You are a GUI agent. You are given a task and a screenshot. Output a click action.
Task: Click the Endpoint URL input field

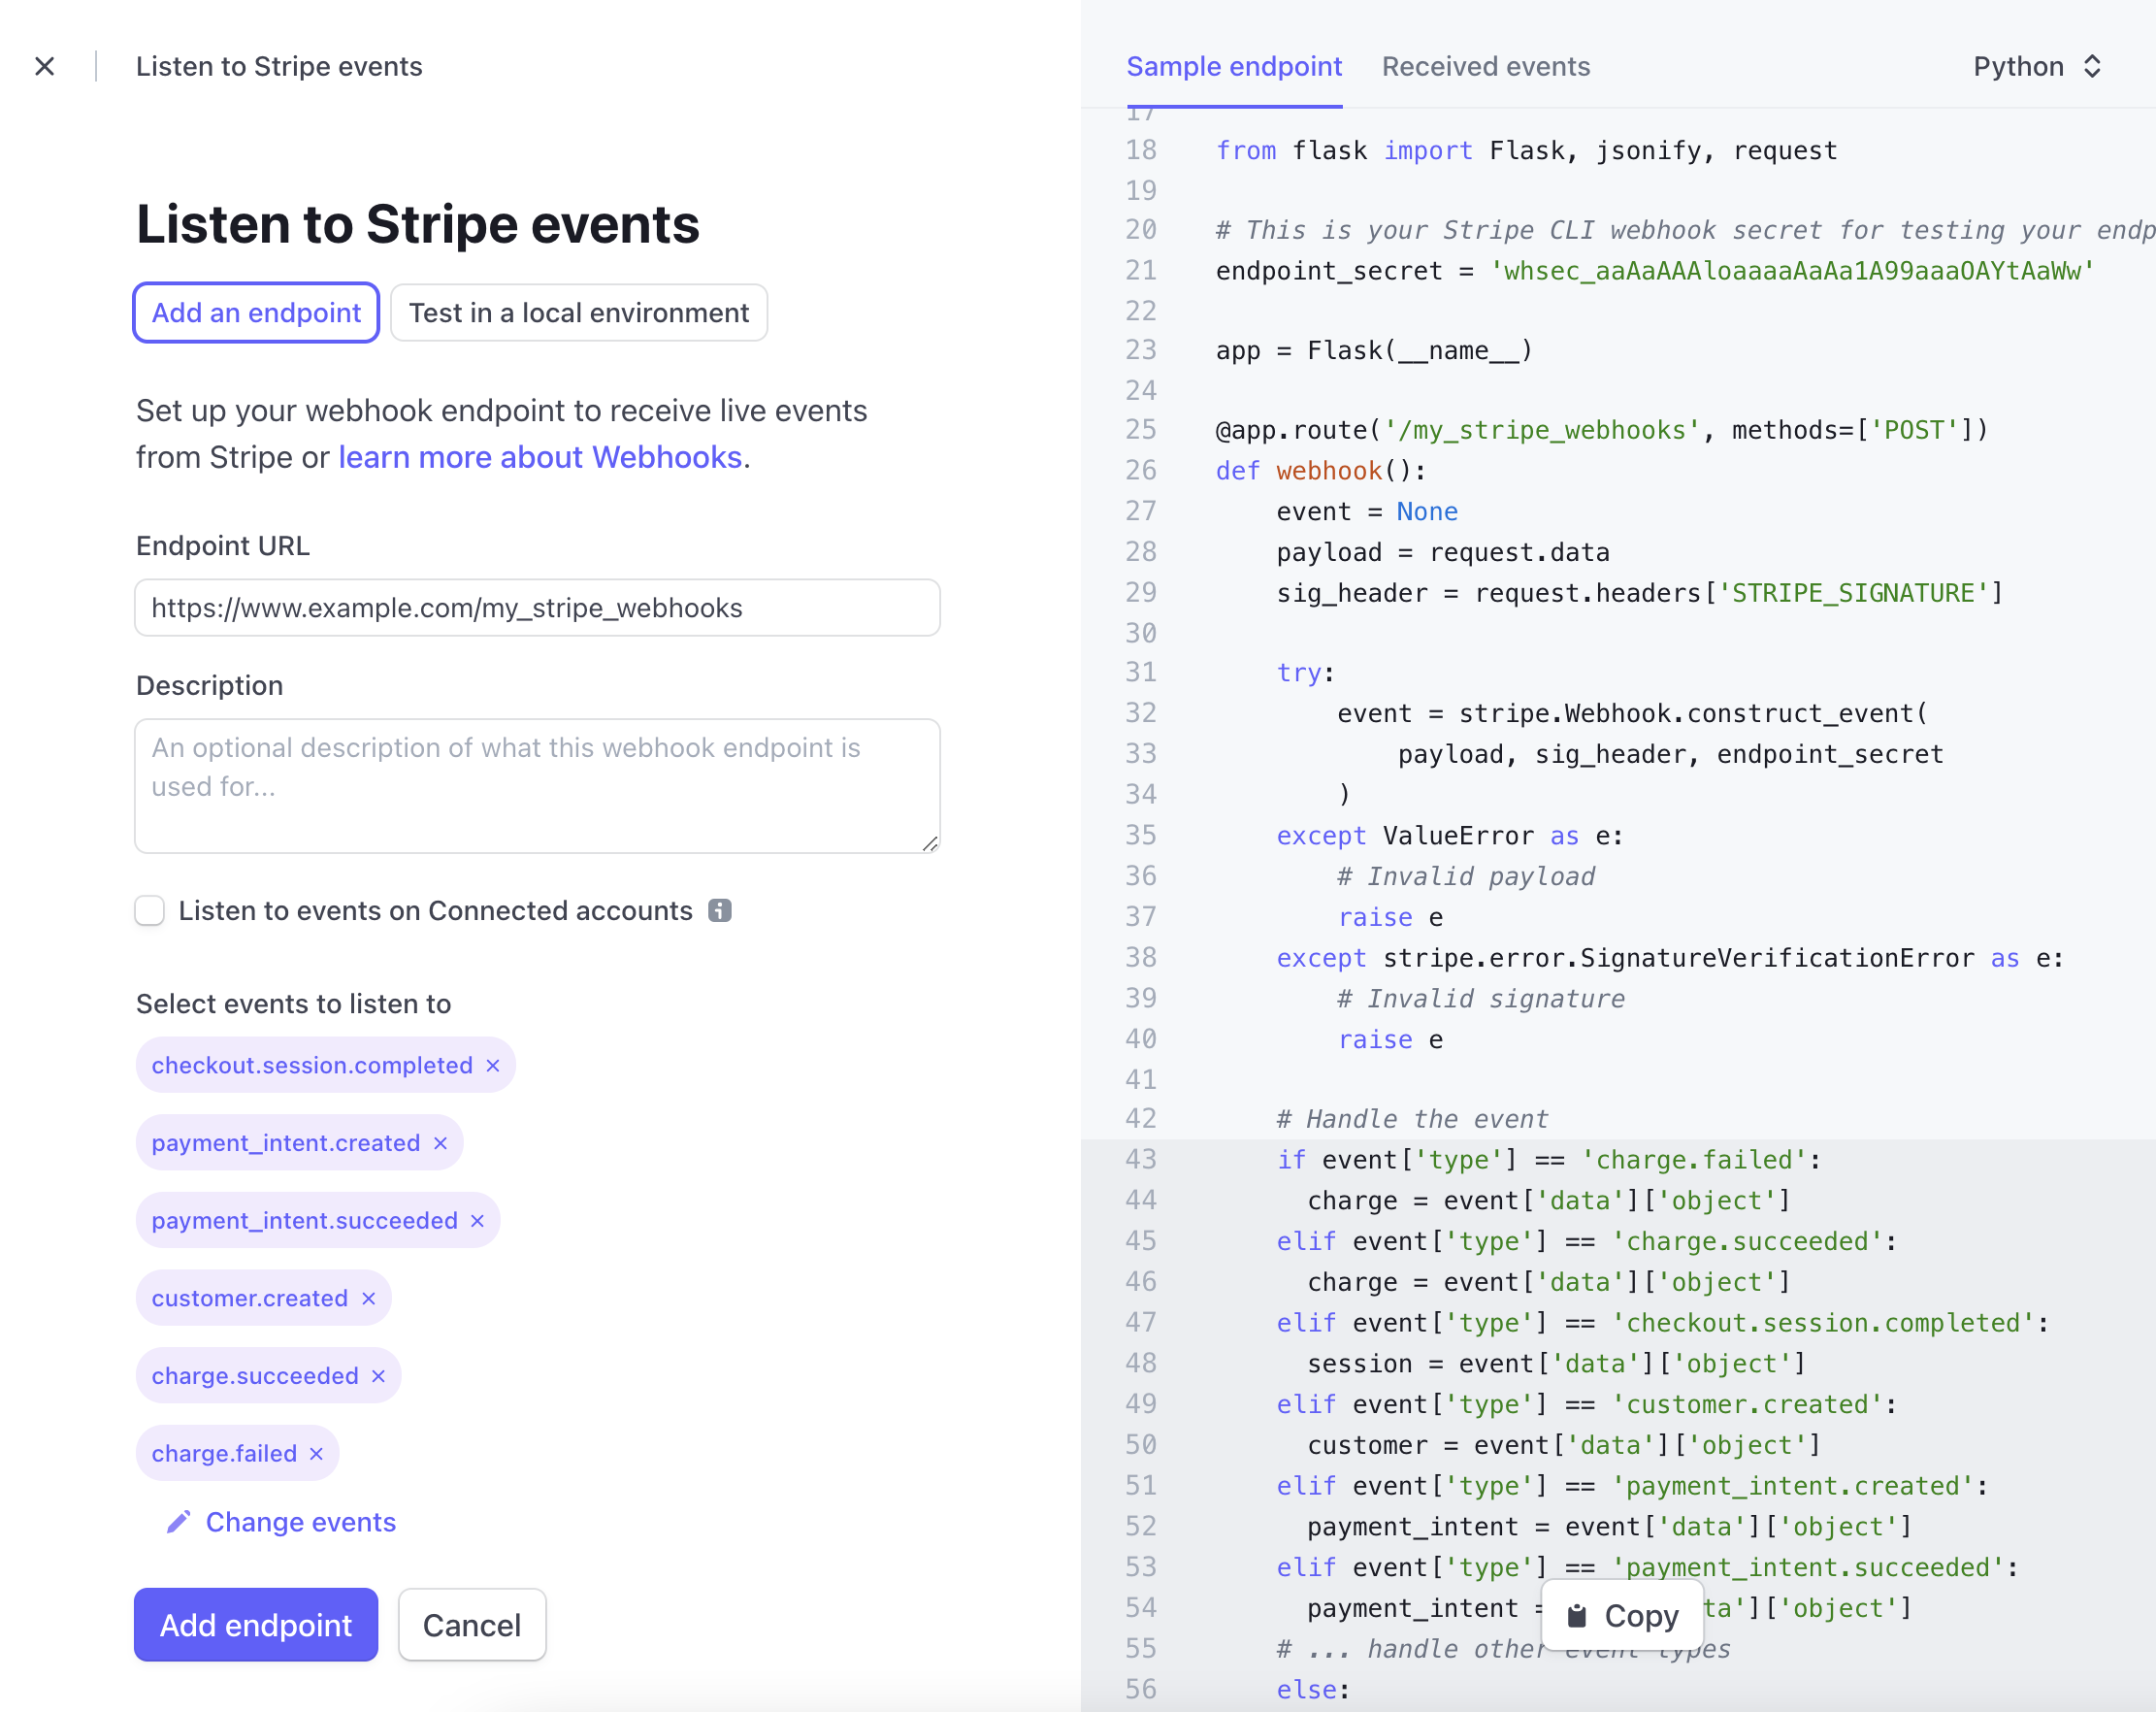tap(538, 609)
